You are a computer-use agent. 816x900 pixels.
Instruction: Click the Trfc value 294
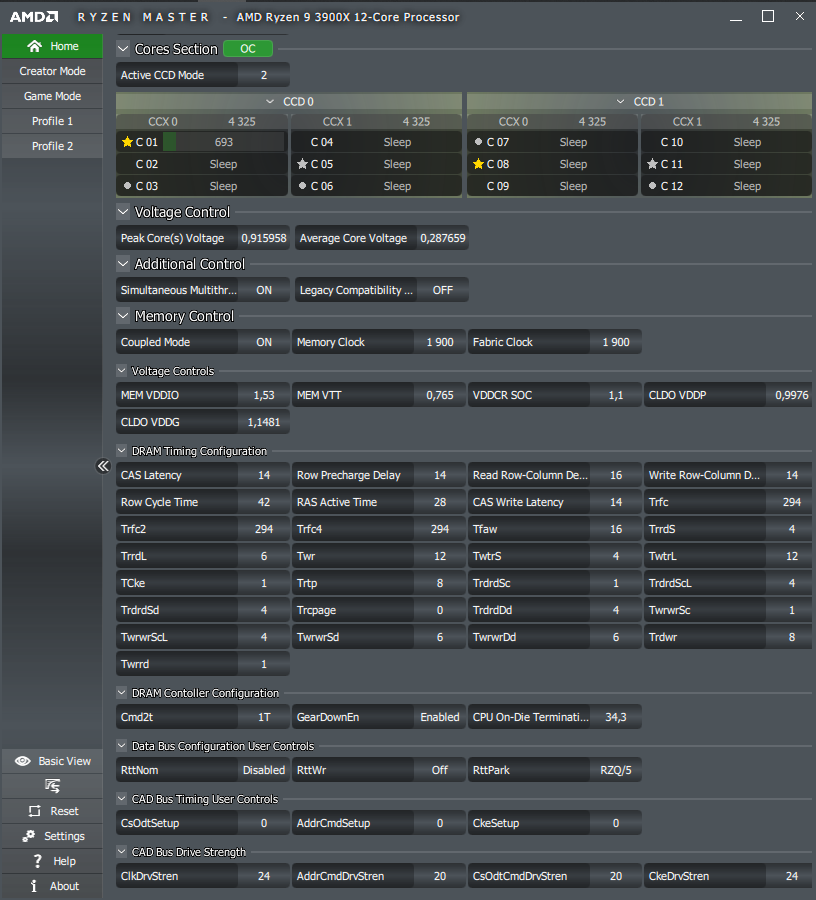(x=791, y=502)
